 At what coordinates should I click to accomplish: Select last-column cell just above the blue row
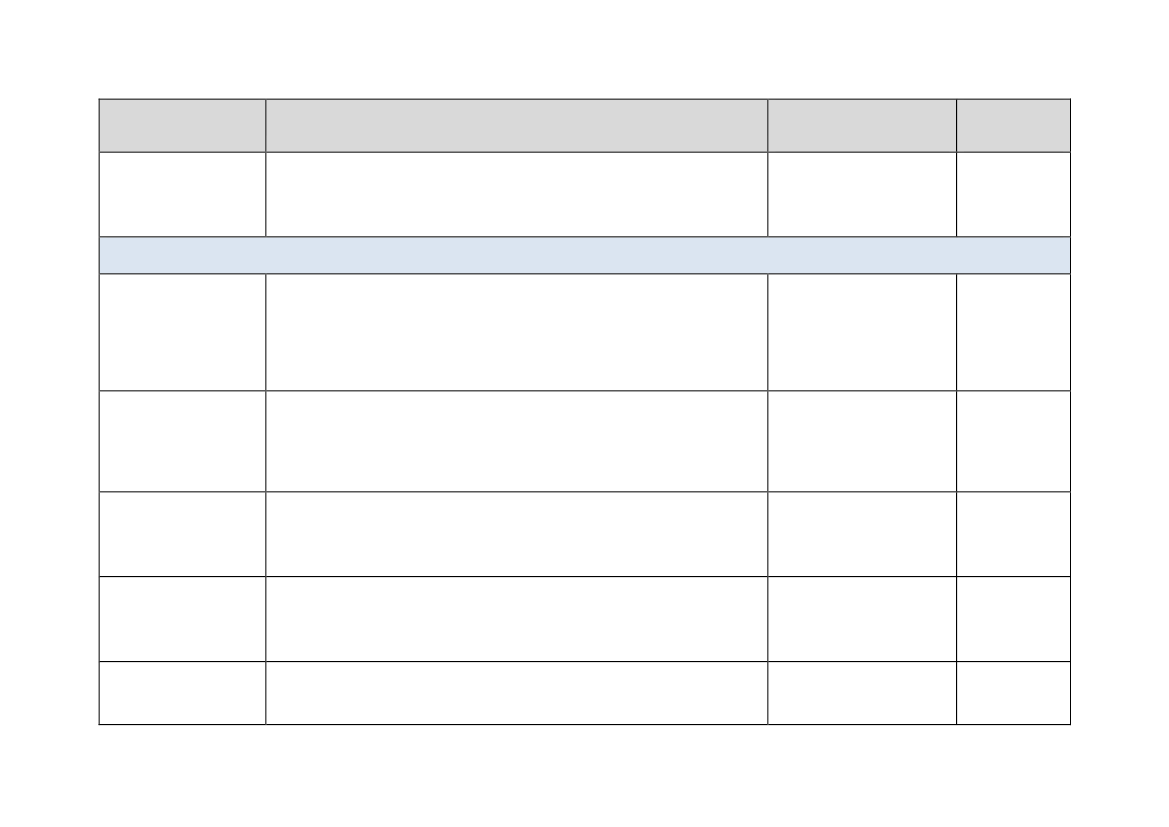click(1013, 195)
